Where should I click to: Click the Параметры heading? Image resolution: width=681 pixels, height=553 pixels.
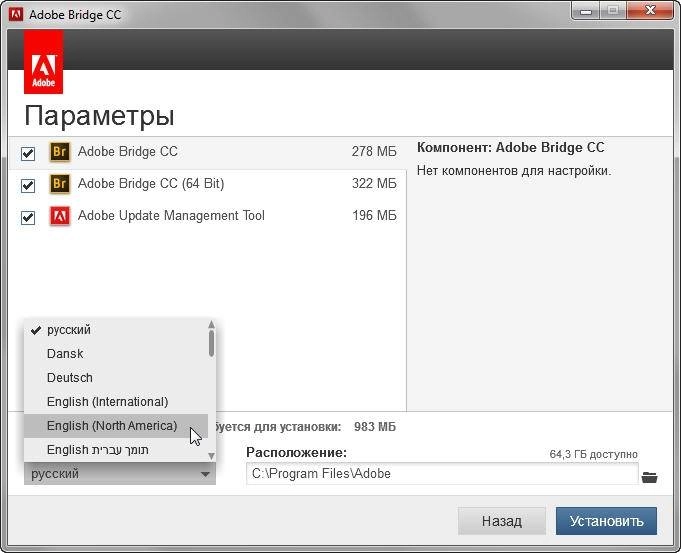click(99, 116)
